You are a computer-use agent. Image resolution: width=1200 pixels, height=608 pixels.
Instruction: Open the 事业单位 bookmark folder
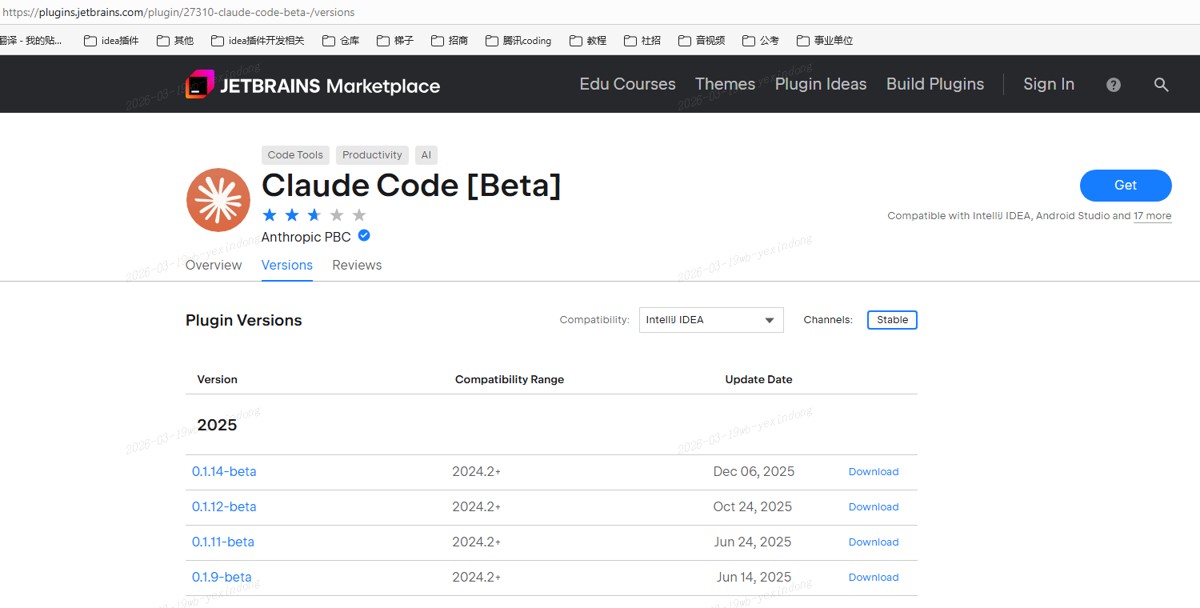point(824,41)
